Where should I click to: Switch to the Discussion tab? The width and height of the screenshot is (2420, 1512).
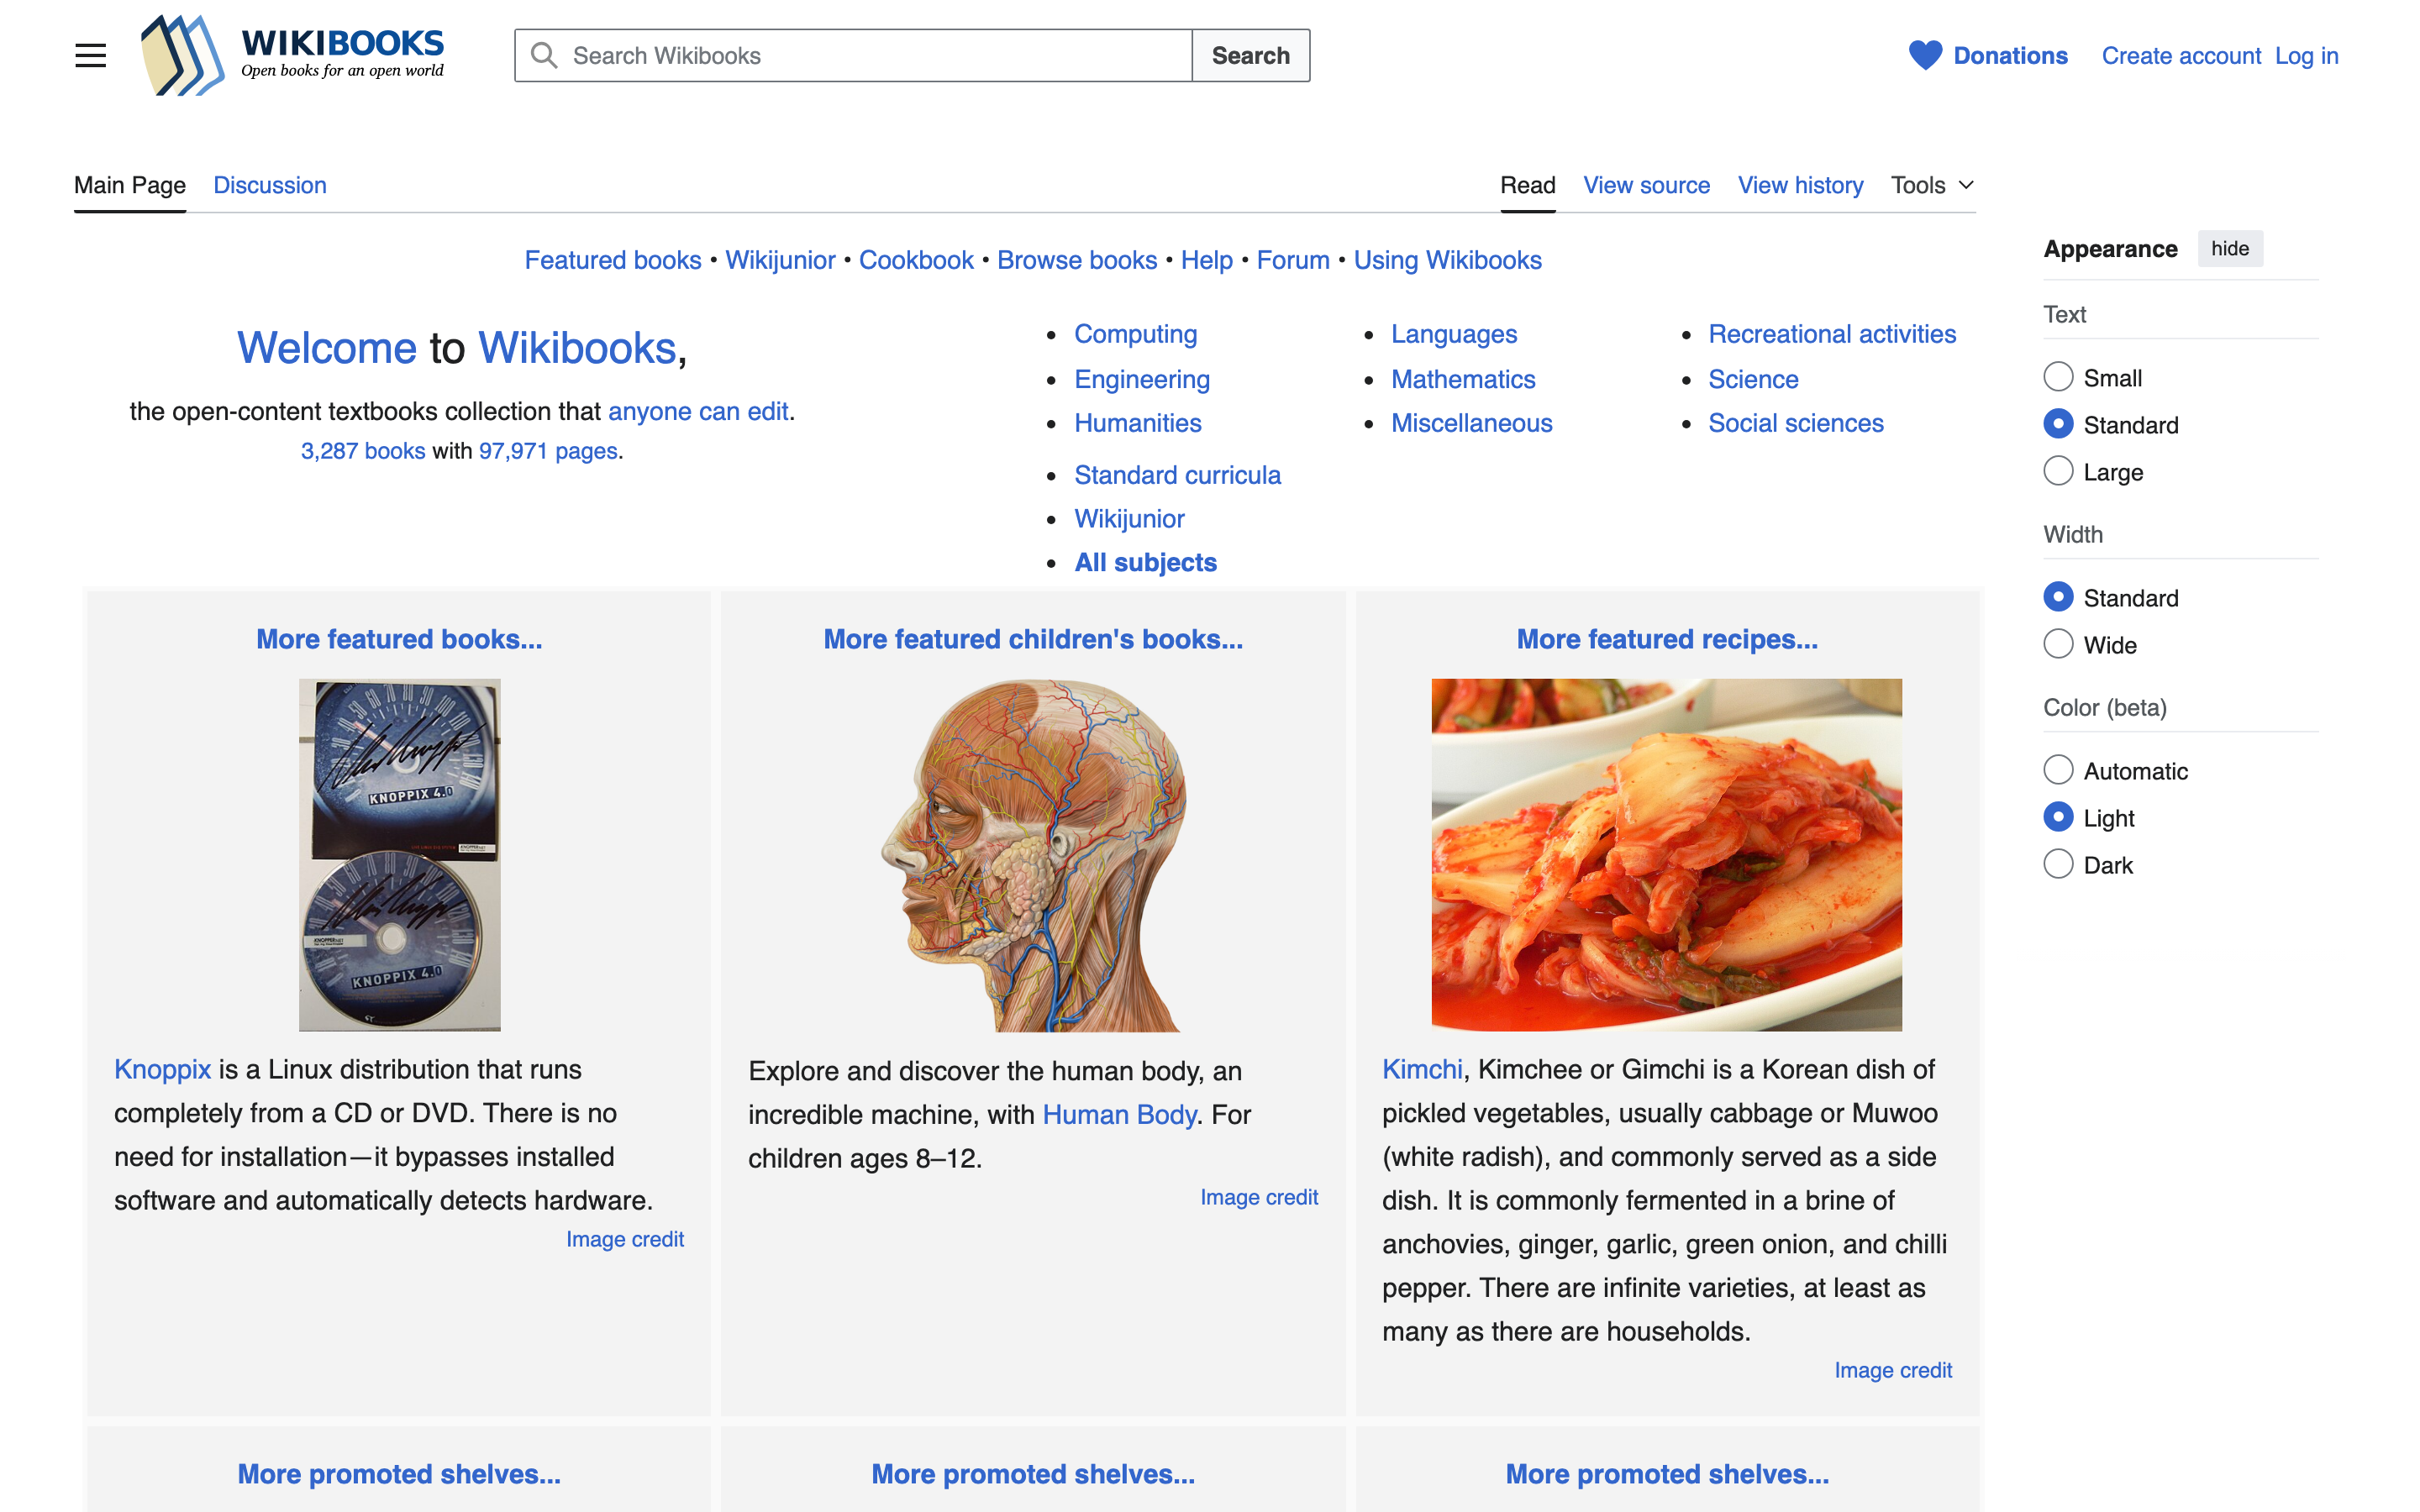(x=270, y=185)
